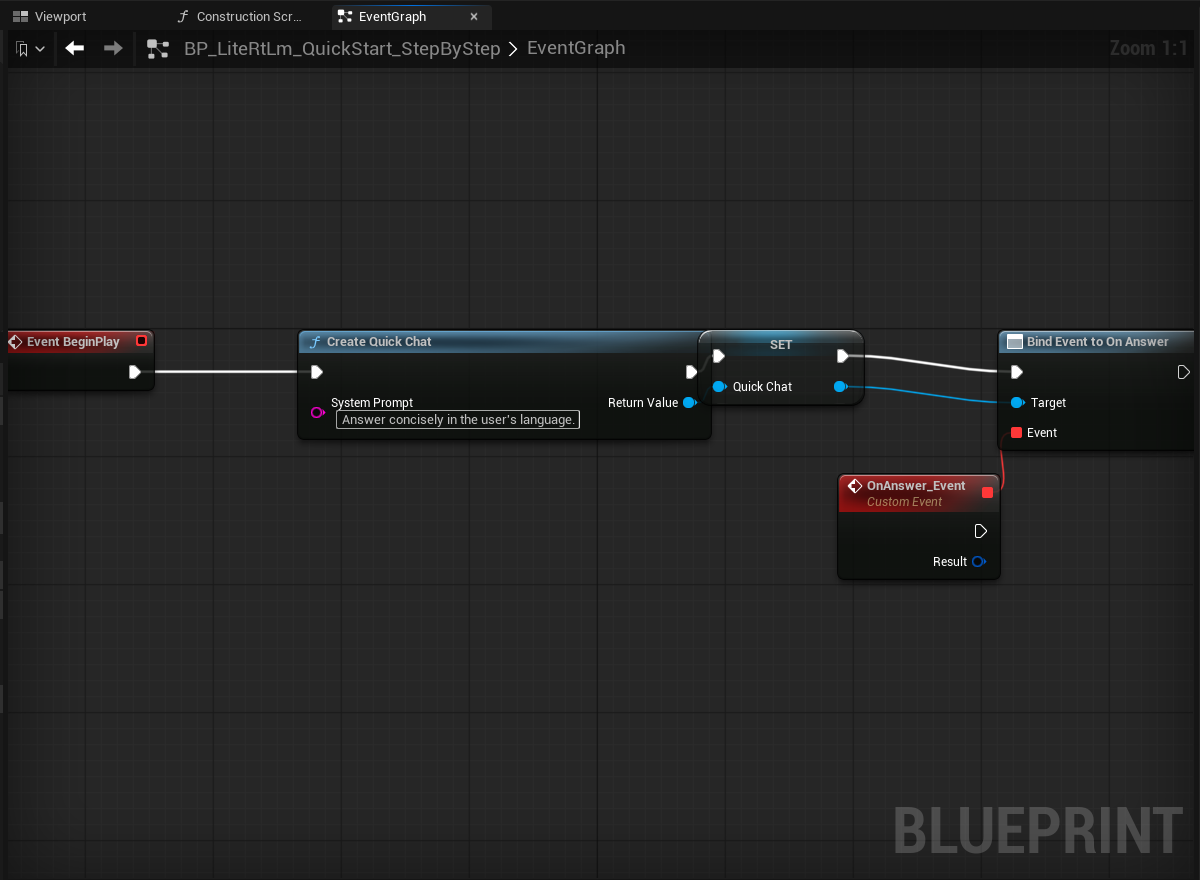Click the Return Value output pin
Viewport: 1200px width, 880px height.
pos(689,403)
